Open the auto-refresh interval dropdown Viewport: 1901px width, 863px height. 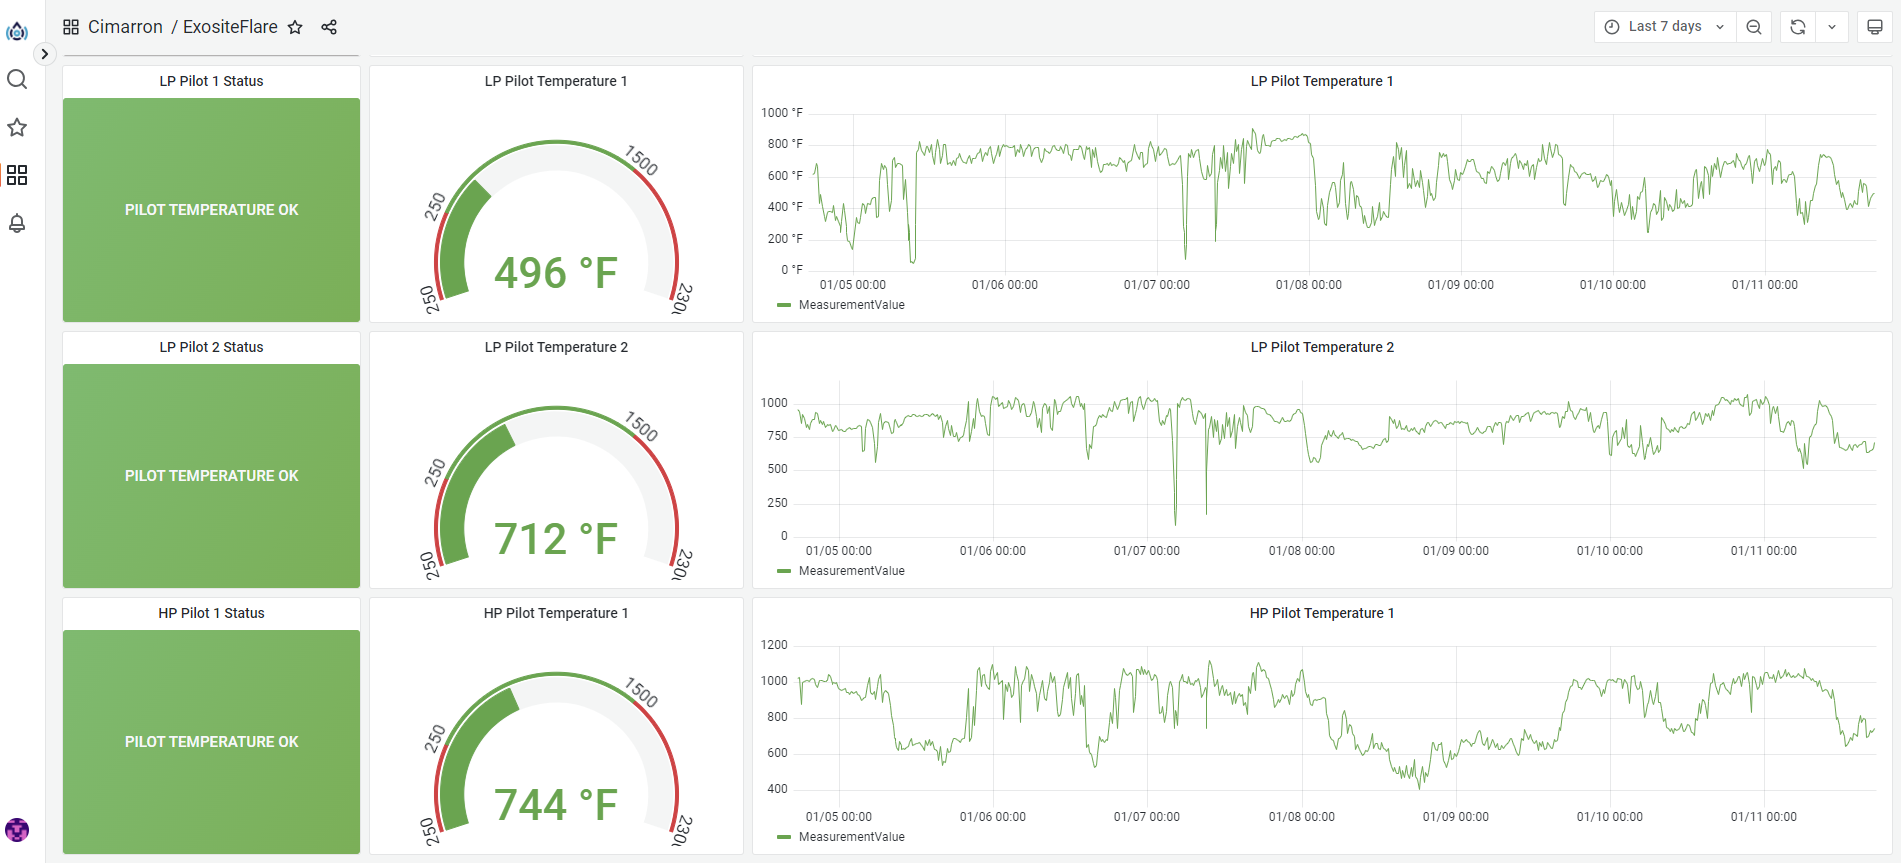[1832, 27]
